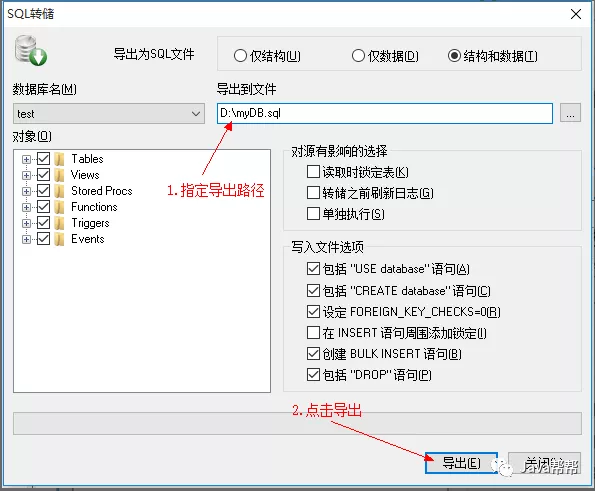Click the Events folder icon
Screen dimensions: 595x491
tap(59, 239)
